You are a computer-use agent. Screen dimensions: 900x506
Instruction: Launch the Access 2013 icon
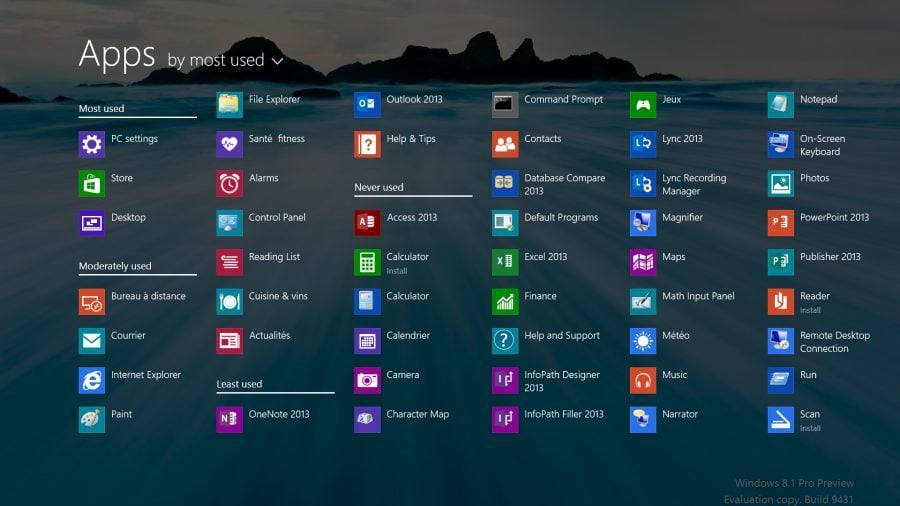coord(367,223)
